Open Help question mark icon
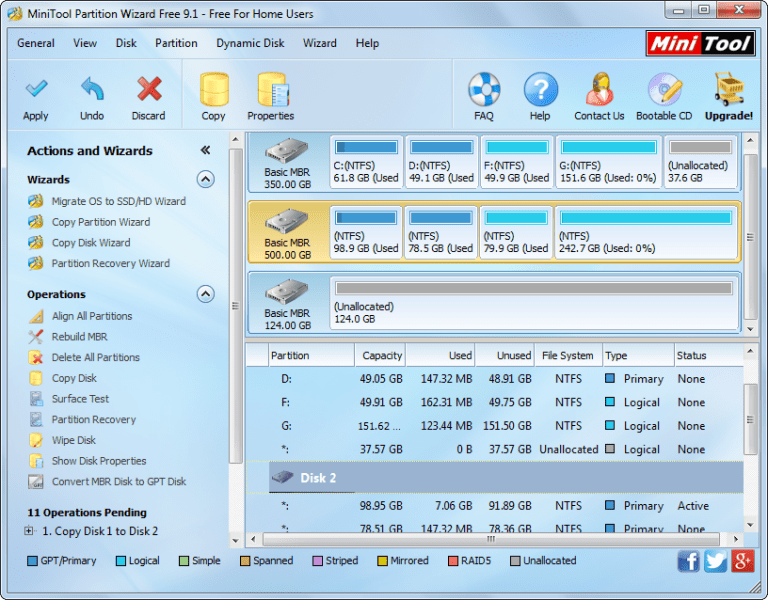The width and height of the screenshot is (768, 600). tap(540, 89)
